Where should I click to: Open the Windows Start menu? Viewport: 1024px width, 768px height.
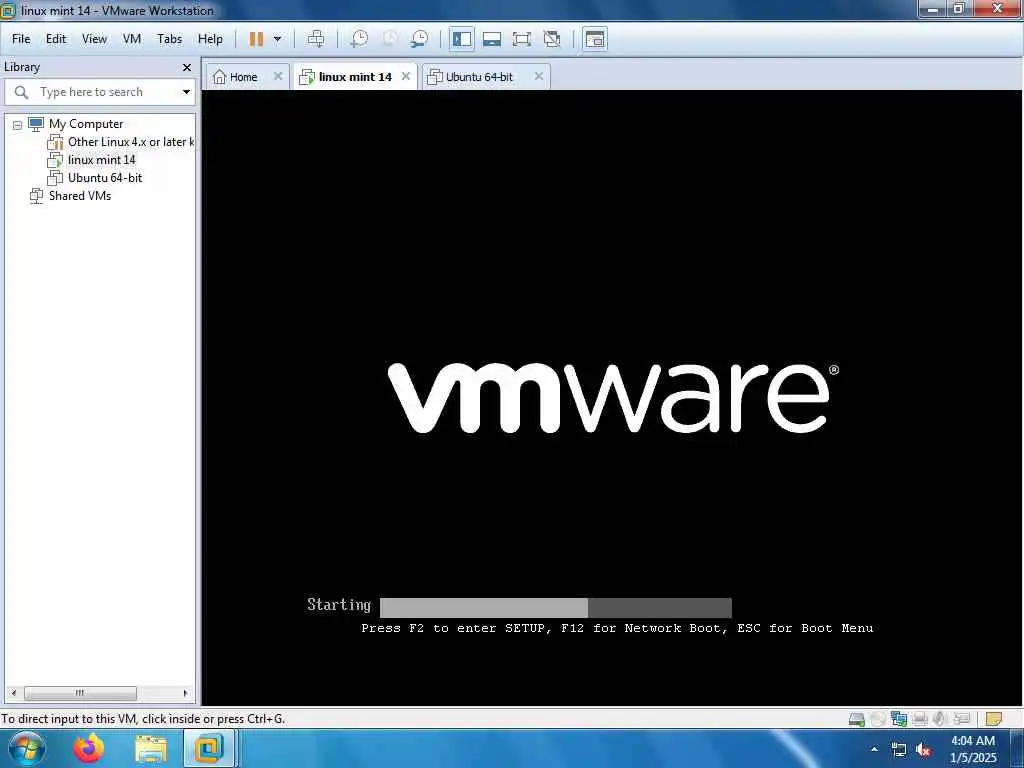click(x=27, y=748)
